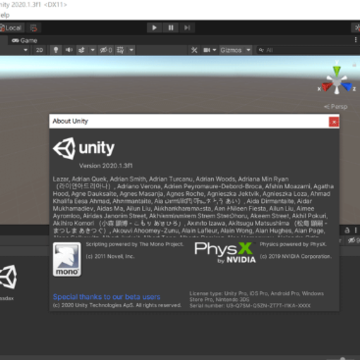The image size is (360, 360).
Task: Click the PhysX by NVIDIA logo
Action: (x=225, y=253)
